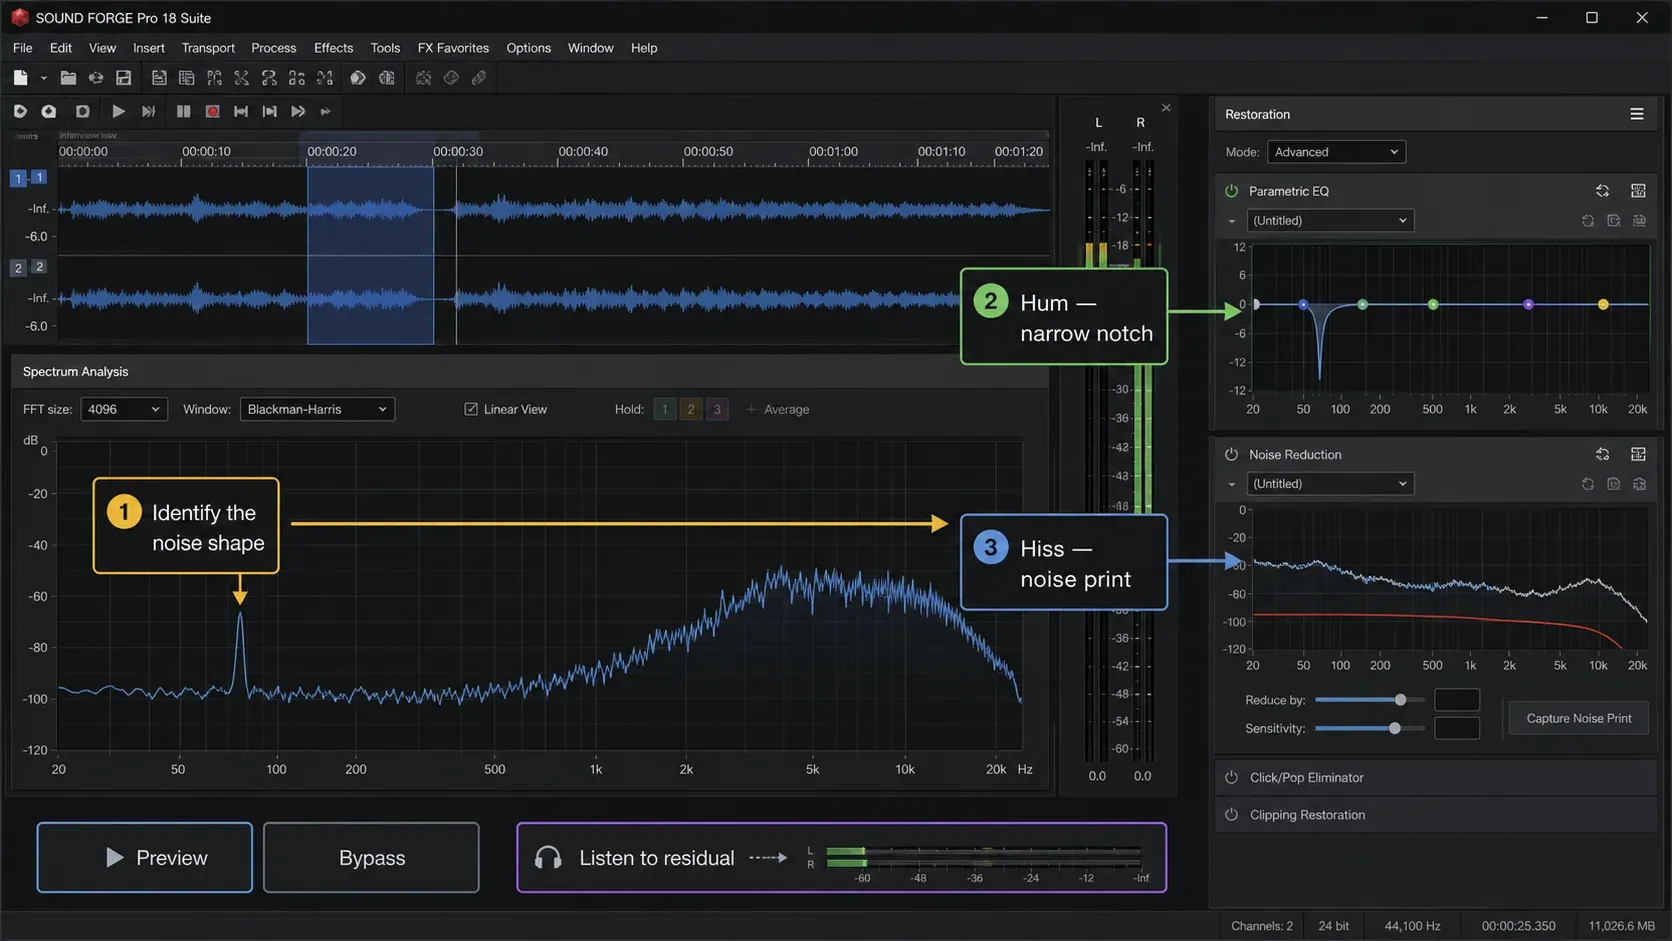Screen dimensions: 1672x941
Task: Click the last preset icon in the Noise Reduction row
Action: coord(1639,484)
